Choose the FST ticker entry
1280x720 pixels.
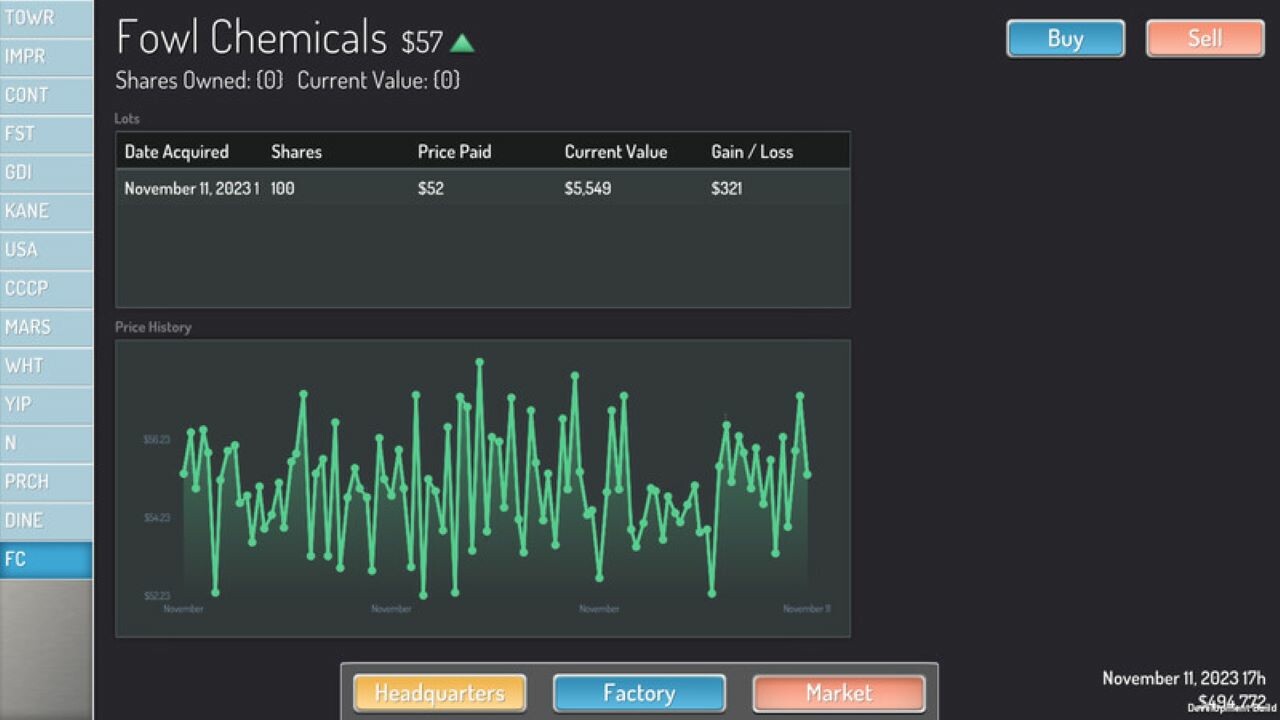(46, 134)
